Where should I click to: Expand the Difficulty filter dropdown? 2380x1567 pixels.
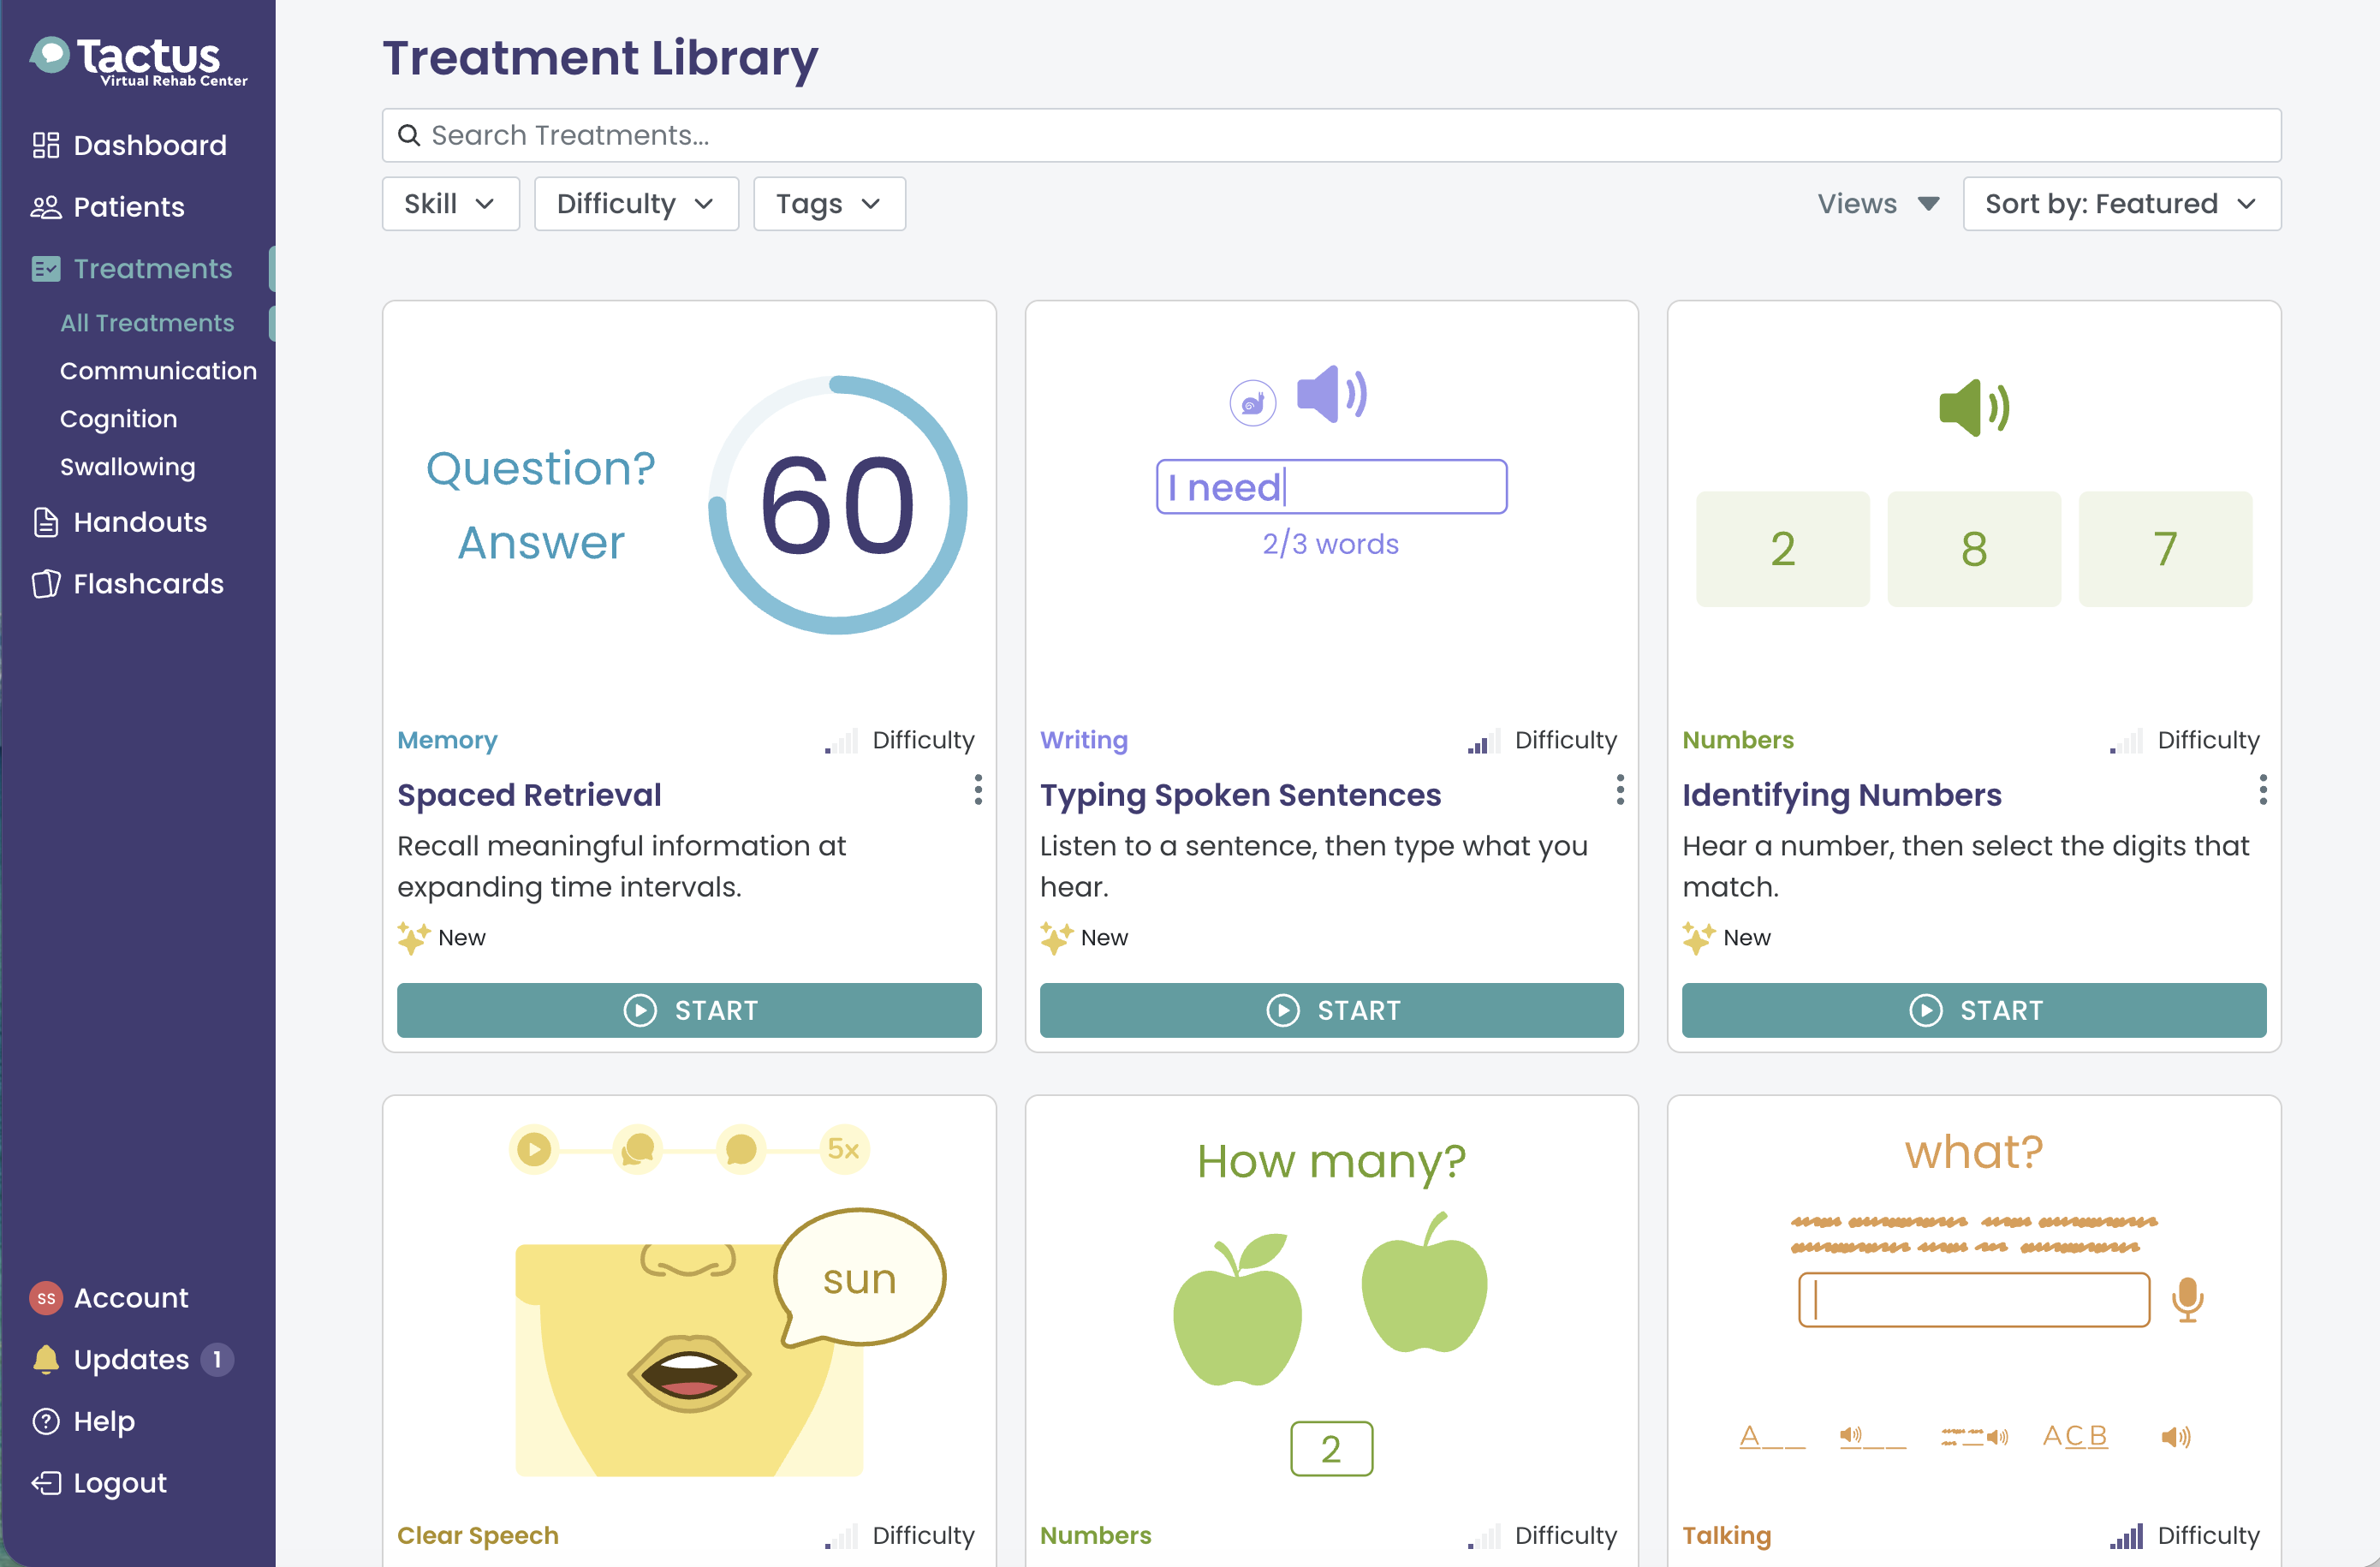636,204
